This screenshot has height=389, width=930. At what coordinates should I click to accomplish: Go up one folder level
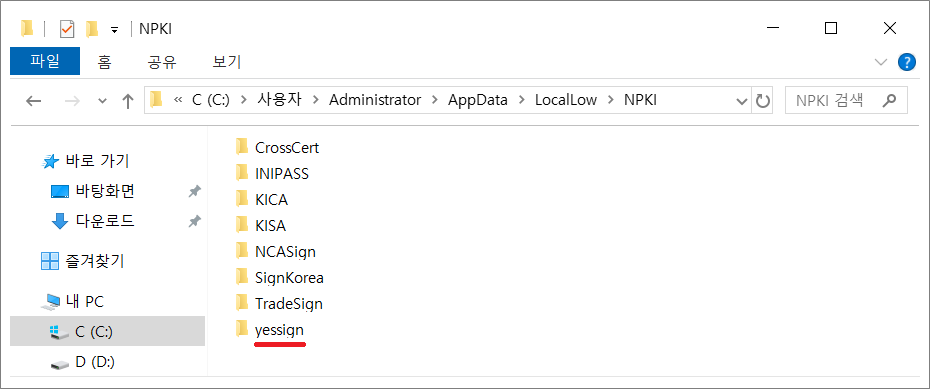pos(128,101)
